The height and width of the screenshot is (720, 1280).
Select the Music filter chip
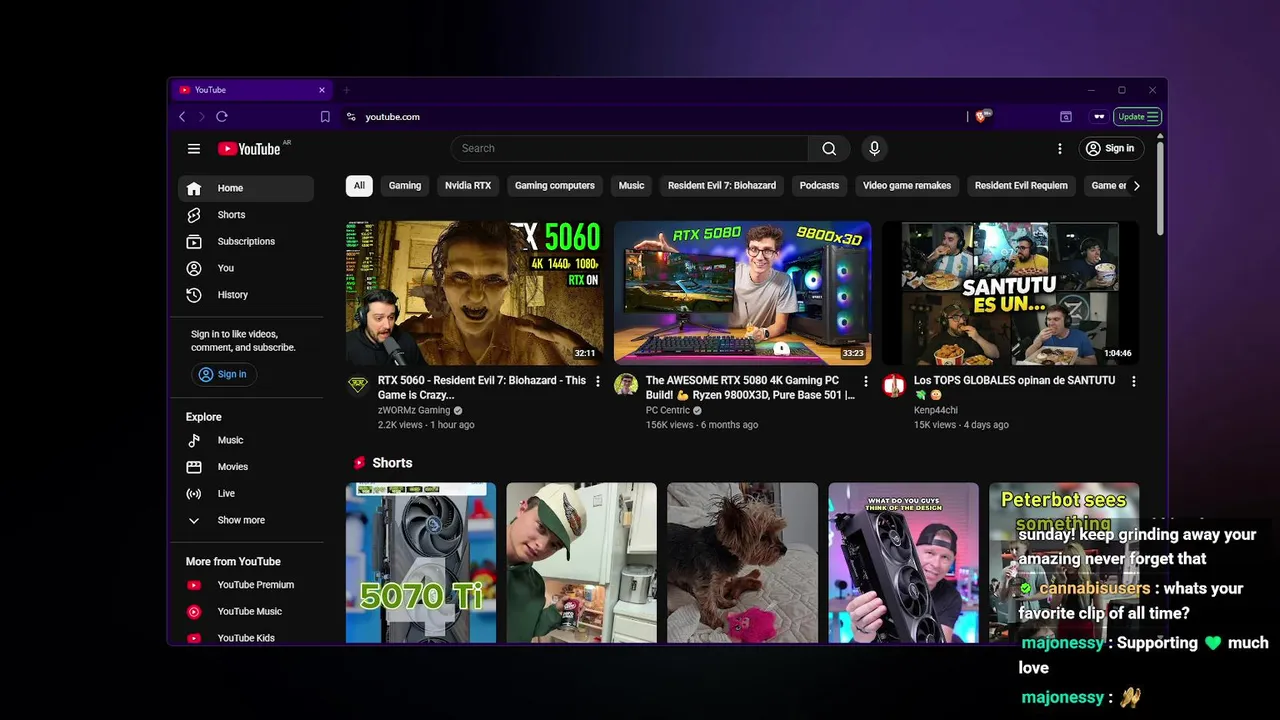pos(631,185)
